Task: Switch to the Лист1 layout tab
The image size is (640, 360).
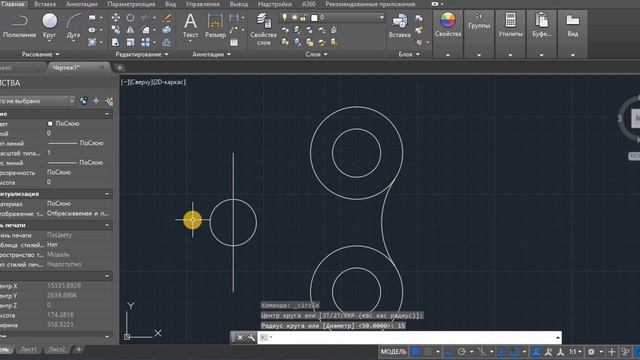Action: [x=29, y=349]
